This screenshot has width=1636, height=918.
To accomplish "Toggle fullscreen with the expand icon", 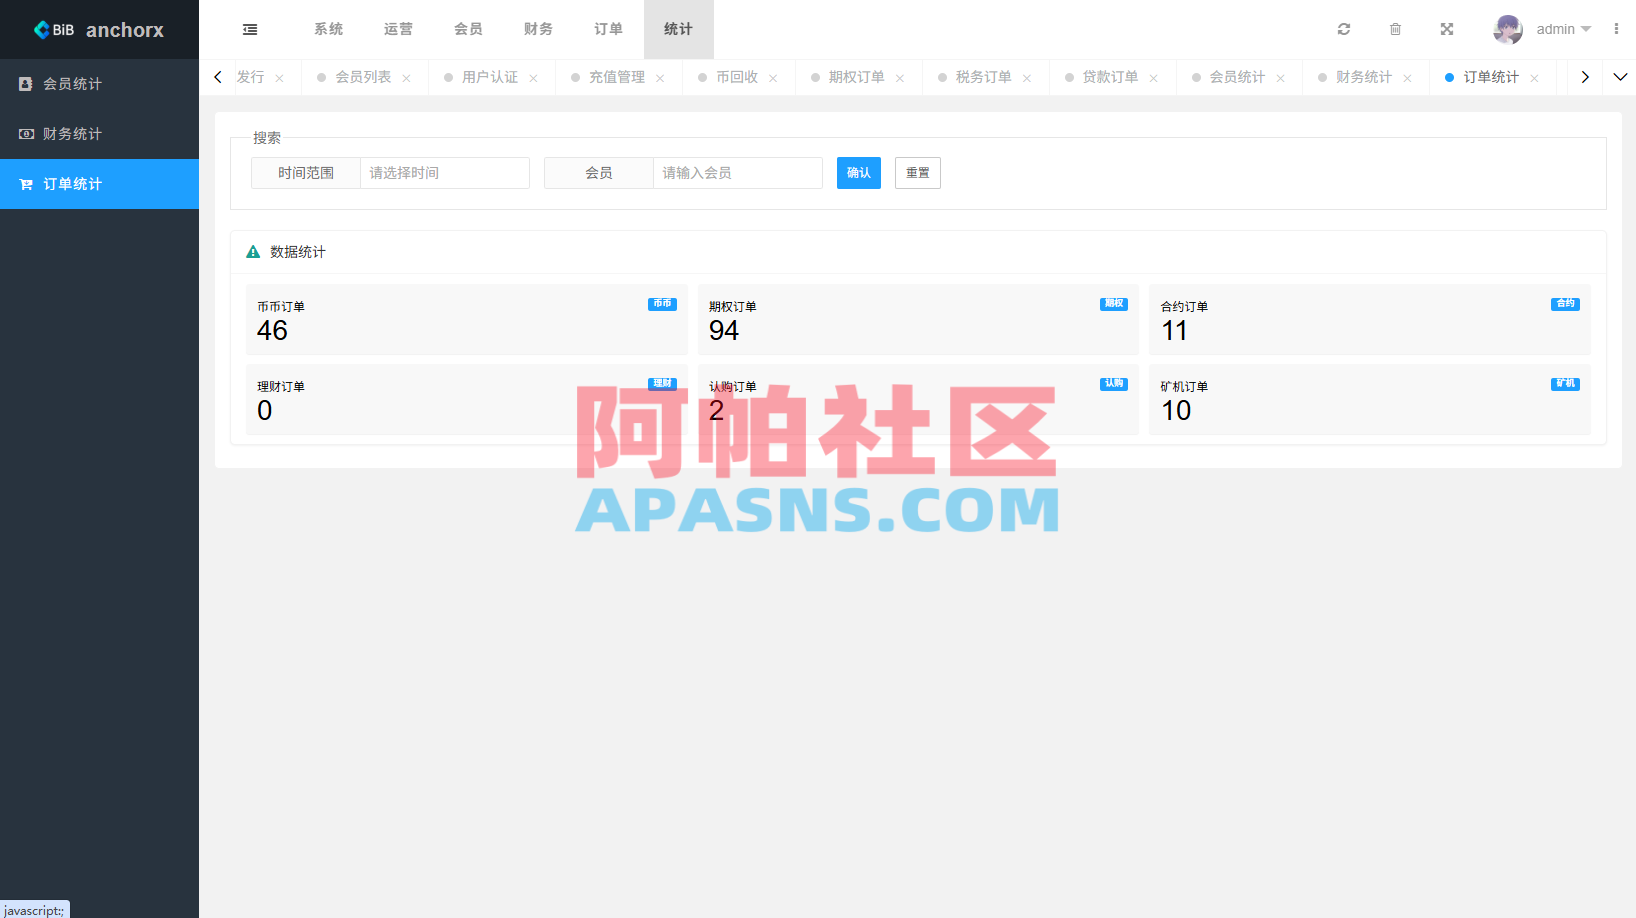I will 1447,29.
